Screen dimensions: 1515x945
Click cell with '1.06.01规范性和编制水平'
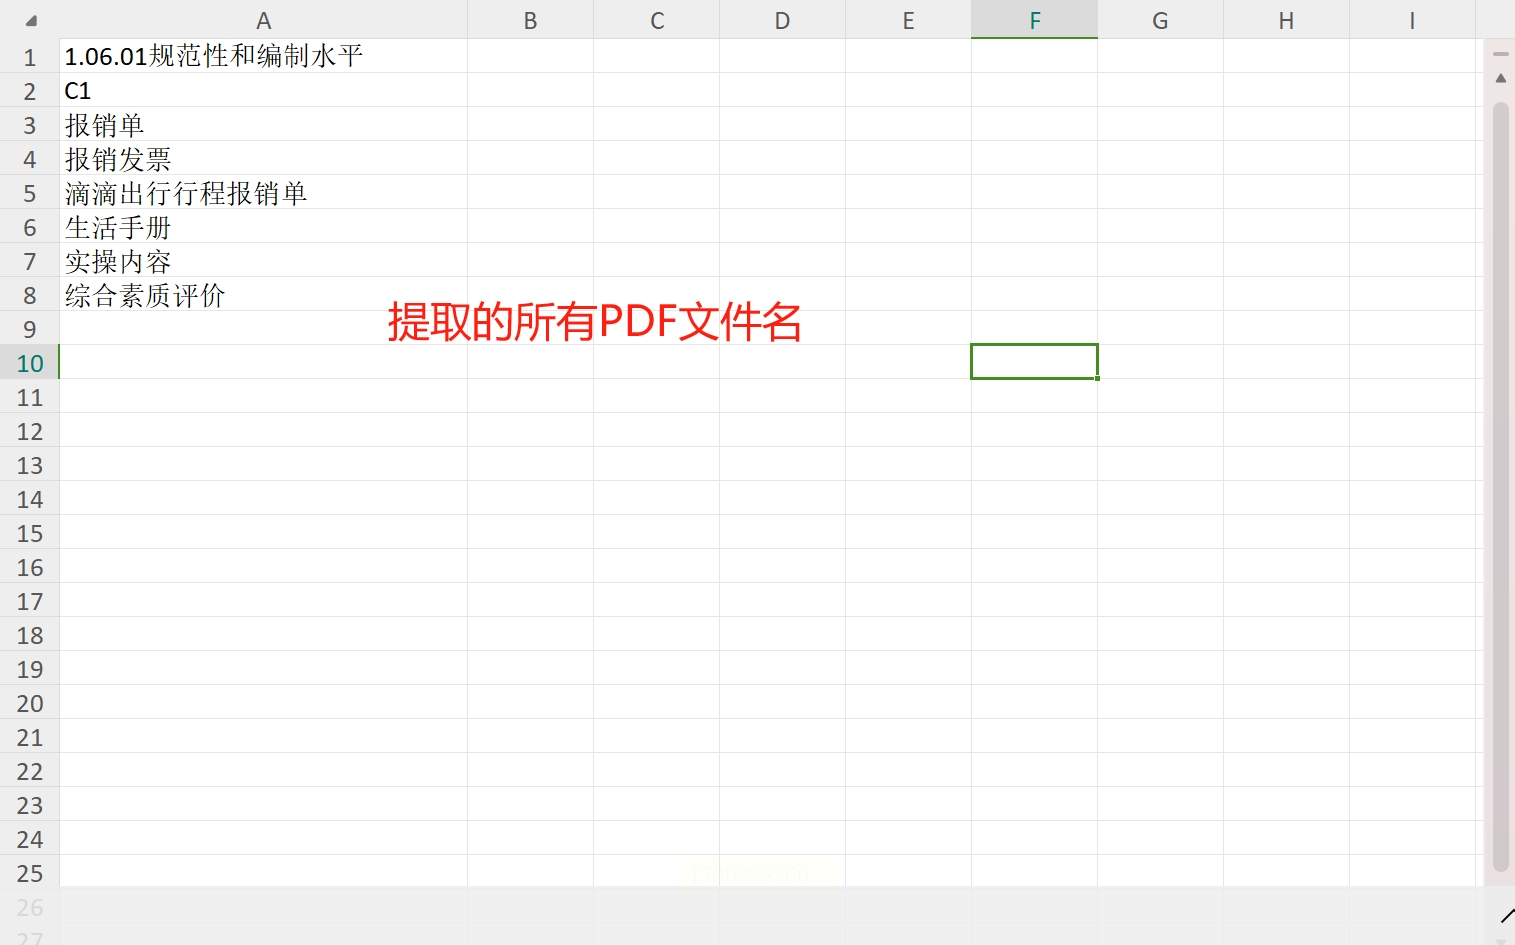pos(263,56)
